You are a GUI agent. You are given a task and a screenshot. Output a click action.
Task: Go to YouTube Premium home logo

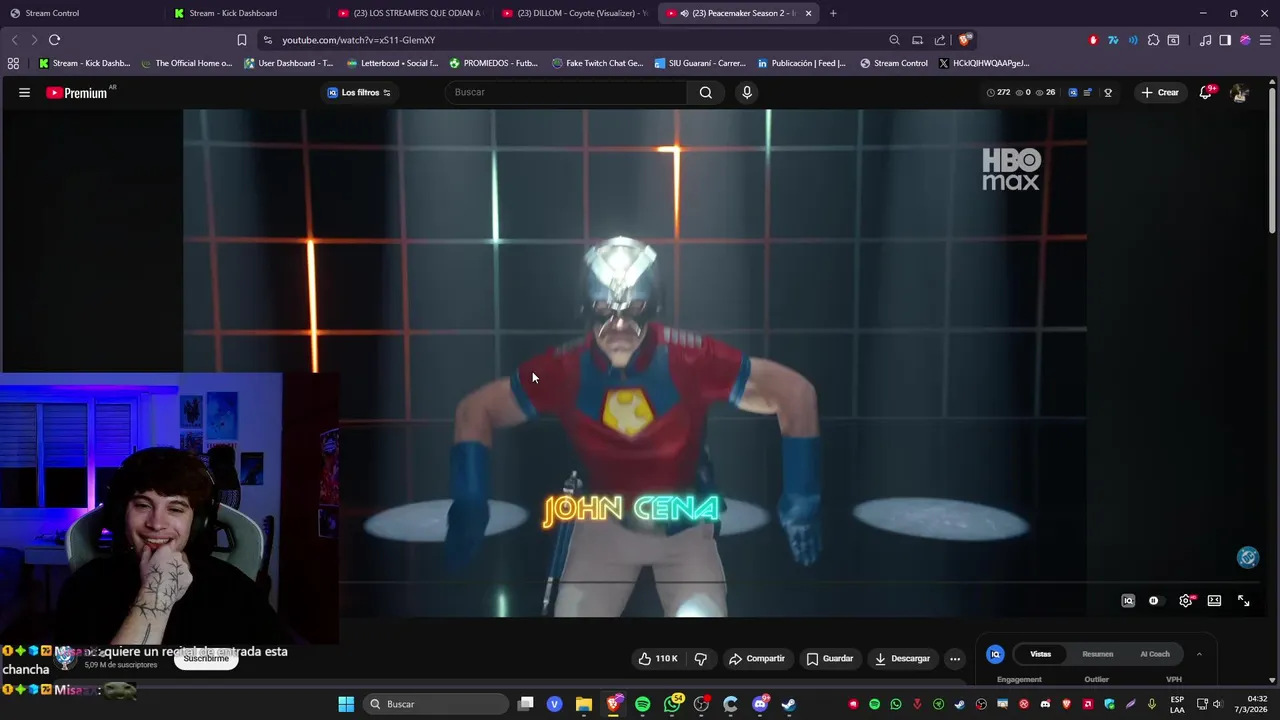click(78, 92)
